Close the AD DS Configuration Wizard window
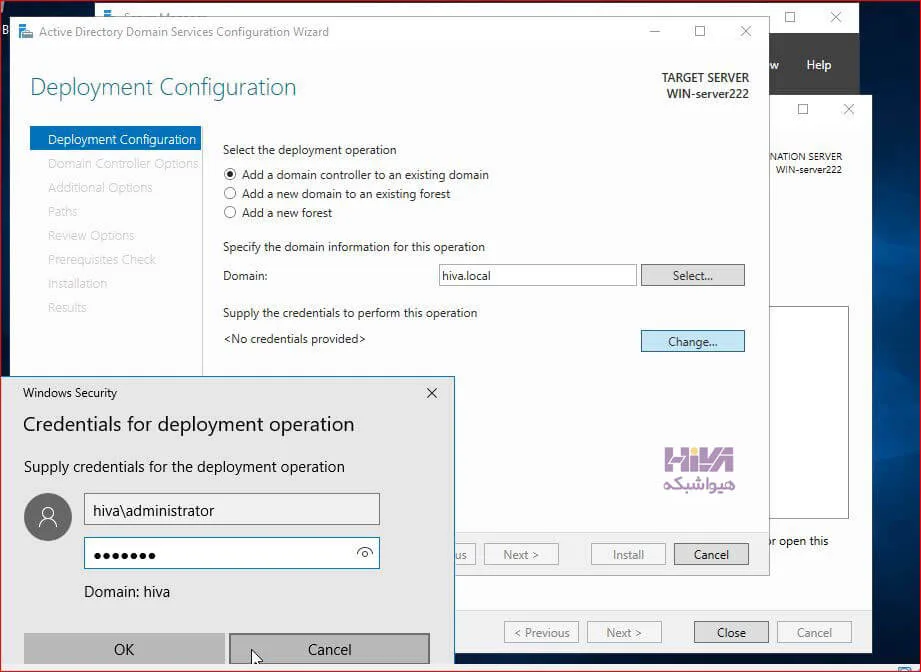Viewport: 921px width, 672px height. coord(745,31)
